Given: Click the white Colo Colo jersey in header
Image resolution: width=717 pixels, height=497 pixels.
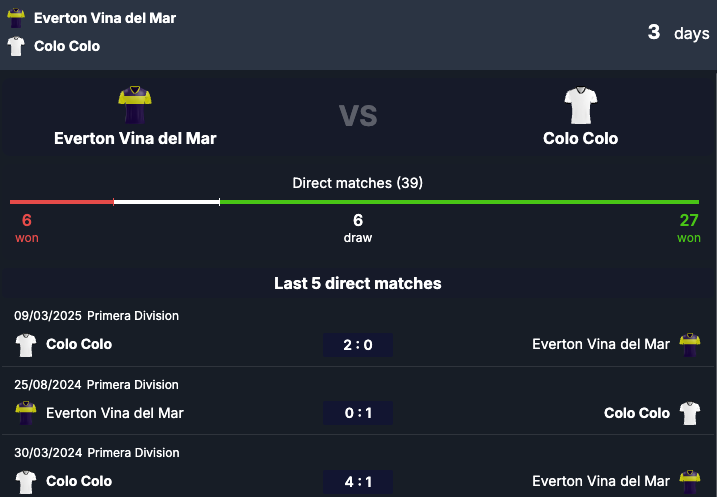Looking at the screenshot, I should (x=16, y=46).
